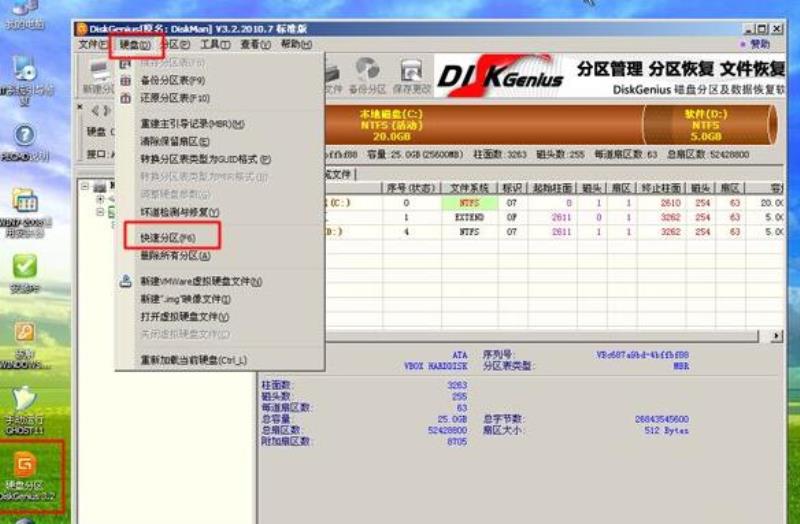Open the 手动运行GHOST11 desktop icon

24,410
